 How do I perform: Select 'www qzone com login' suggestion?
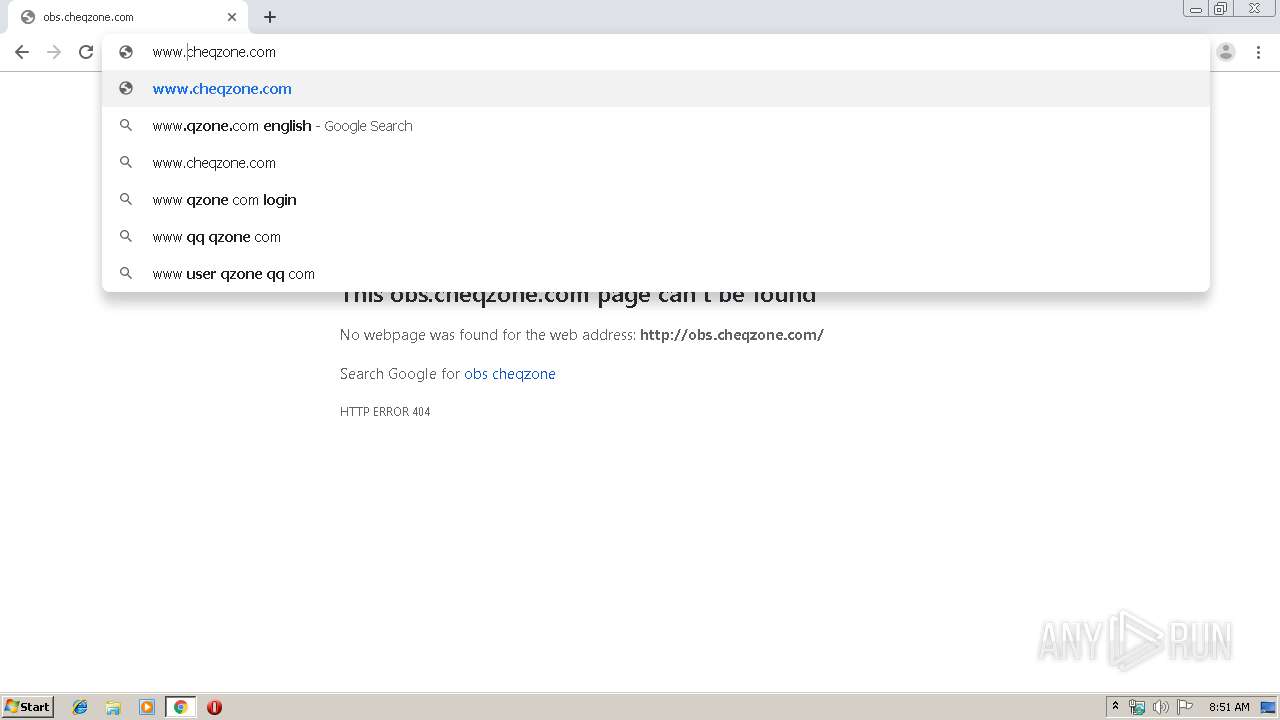656,200
